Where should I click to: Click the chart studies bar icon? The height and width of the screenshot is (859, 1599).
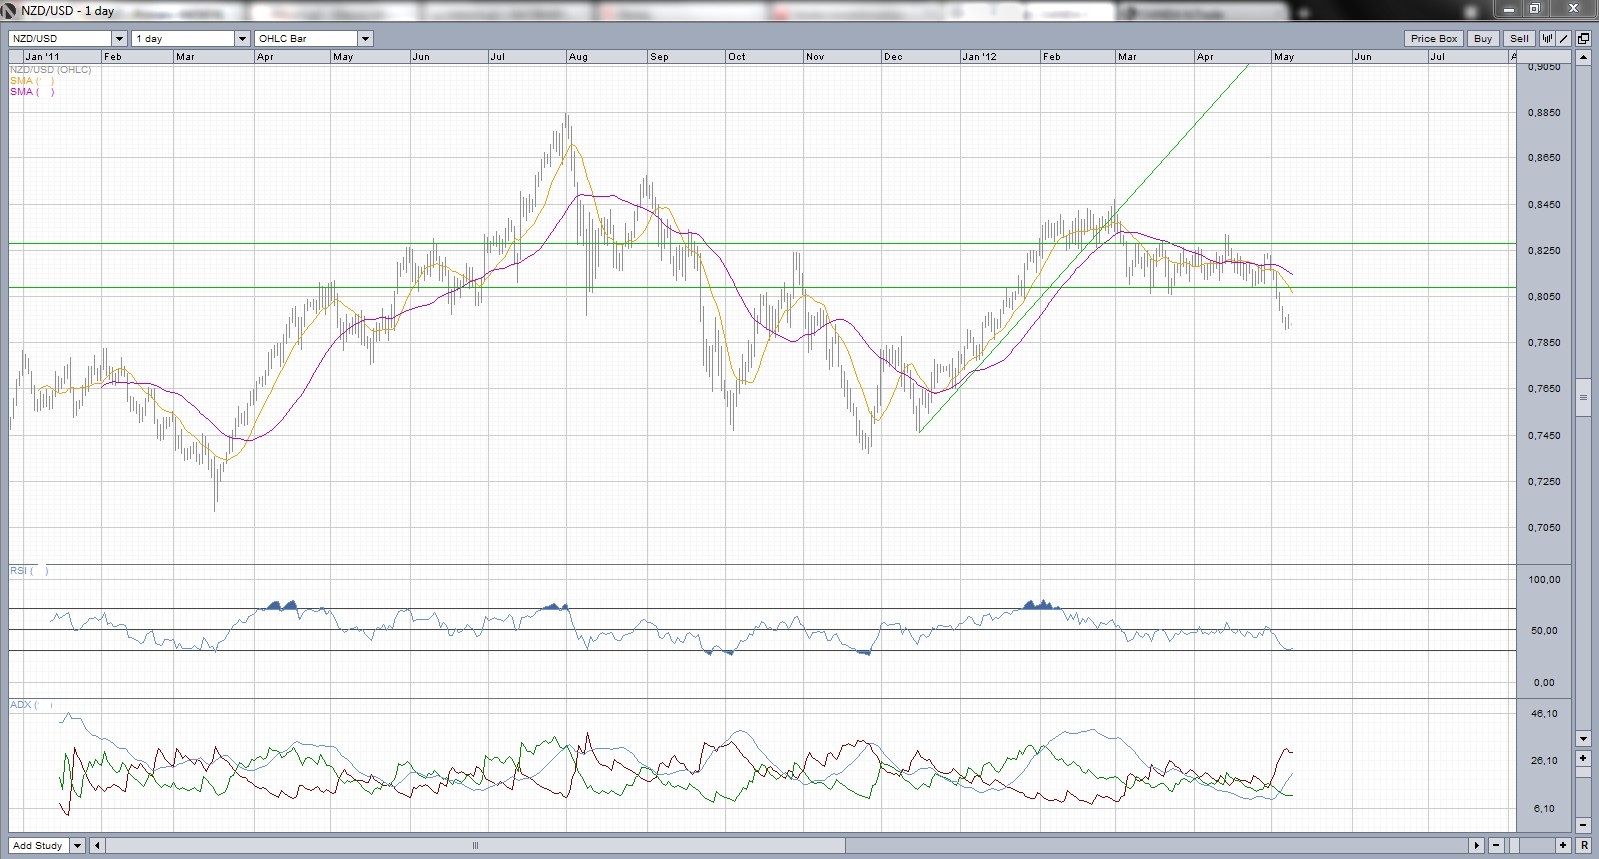[x=1547, y=38]
